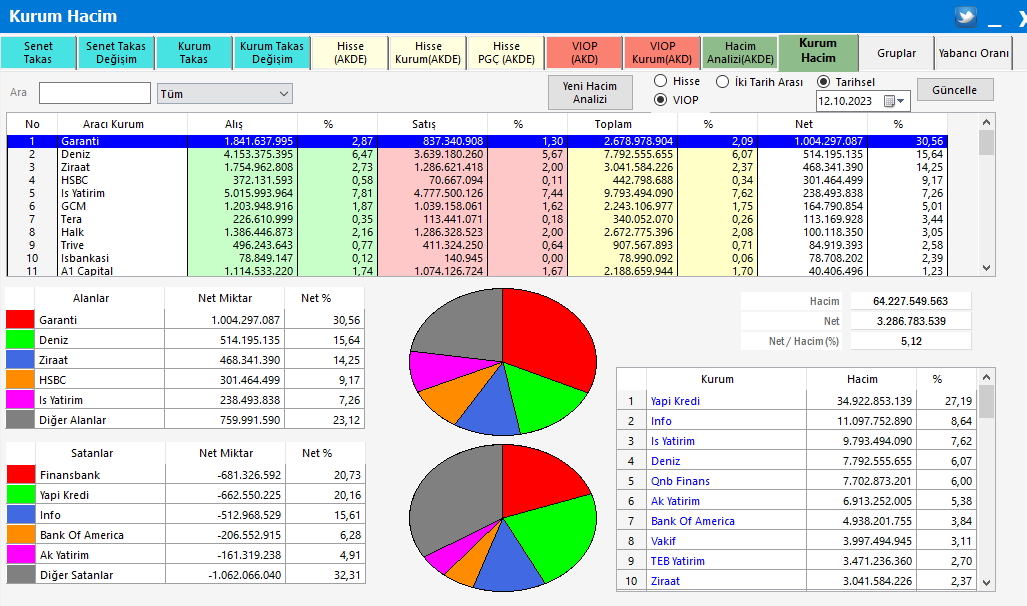Open the VIOP Kurum(AKD) tab

point(662,52)
